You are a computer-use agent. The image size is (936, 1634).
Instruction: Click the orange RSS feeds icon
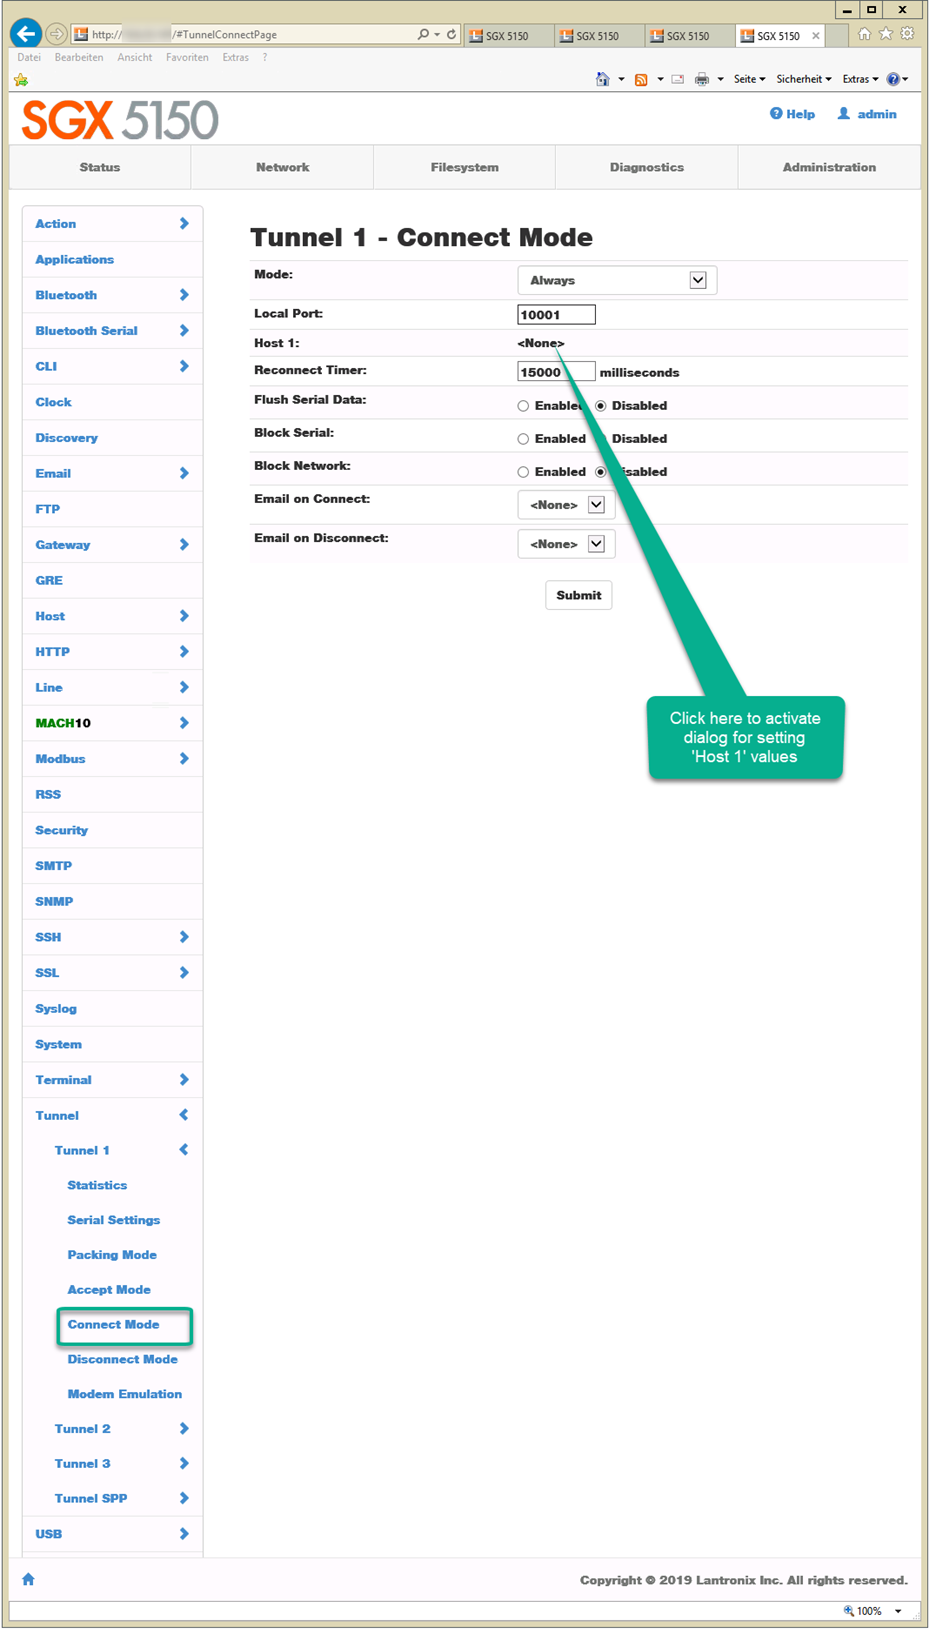(x=641, y=79)
